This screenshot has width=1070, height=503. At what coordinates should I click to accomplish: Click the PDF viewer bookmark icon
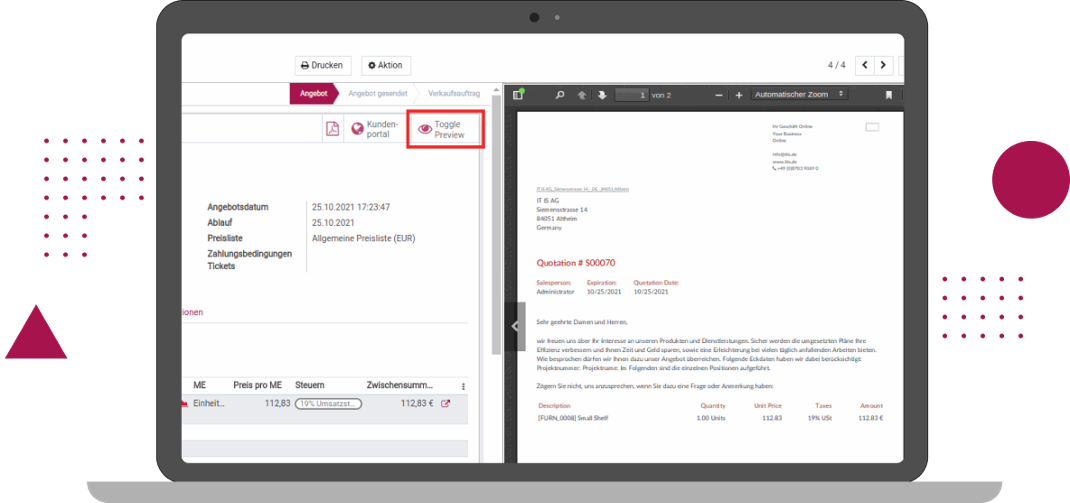(x=888, y=95)
